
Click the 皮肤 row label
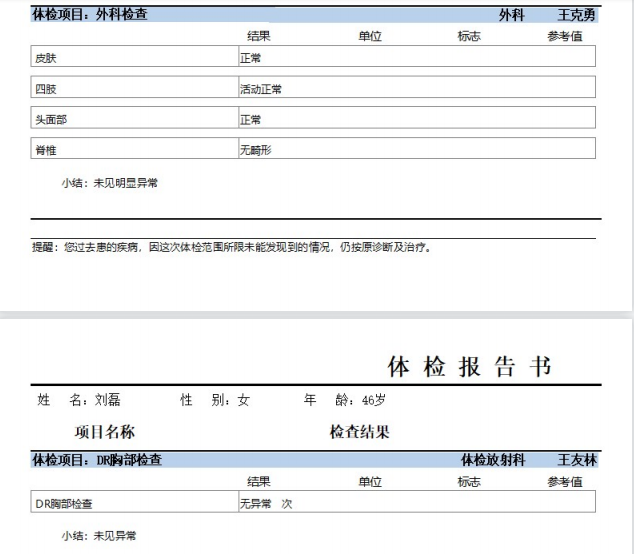pyautogui.click(x=45, y=58)
